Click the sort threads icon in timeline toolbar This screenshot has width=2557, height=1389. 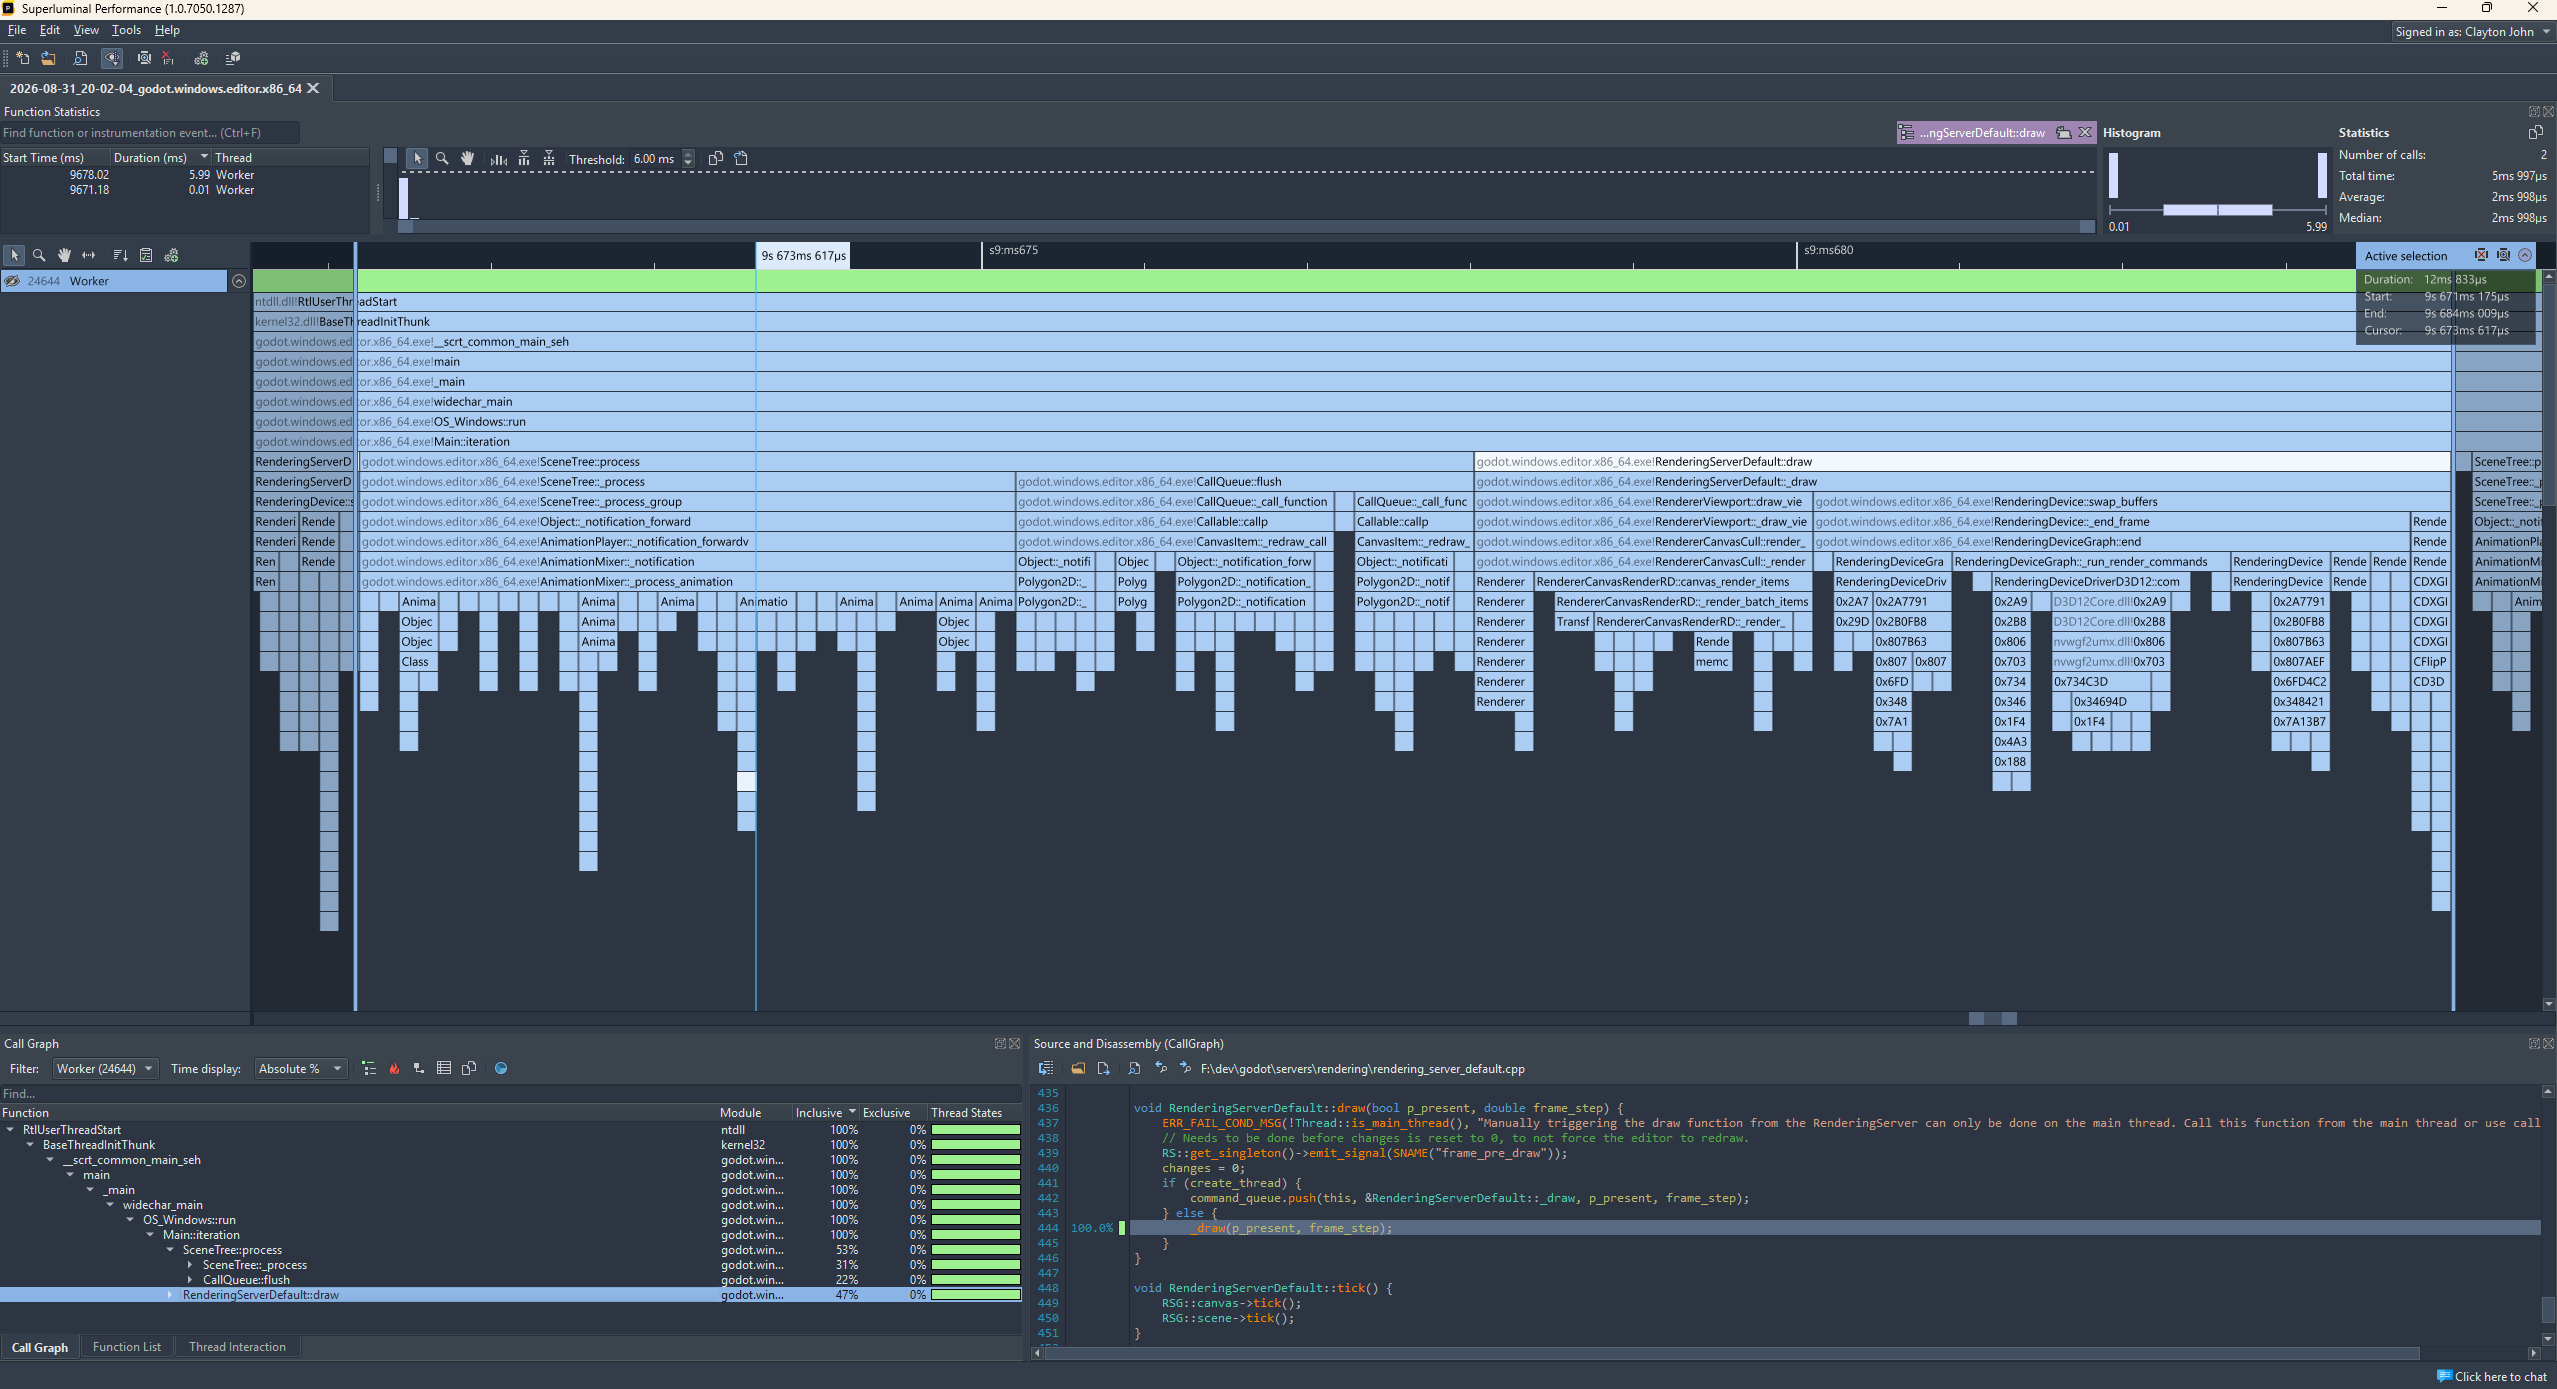click(x=121, y=255)
